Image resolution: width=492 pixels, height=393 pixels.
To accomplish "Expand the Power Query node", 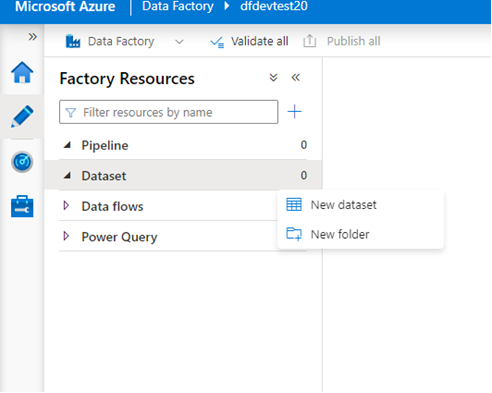I will (x=66, y=236).
